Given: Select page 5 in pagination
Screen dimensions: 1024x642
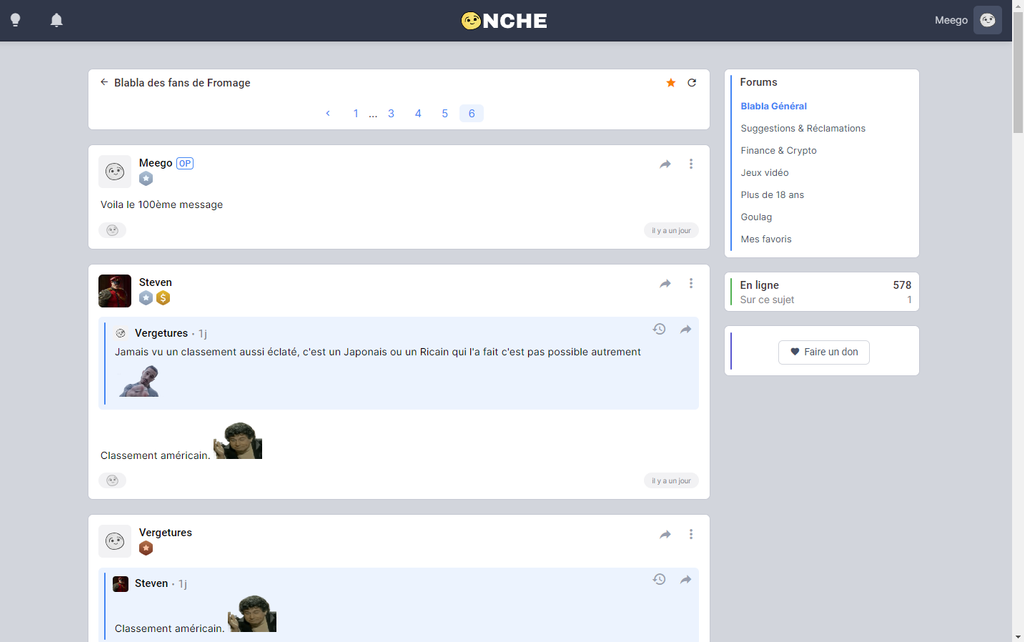Looking at the screenshot, I should (x=445, y=114).
